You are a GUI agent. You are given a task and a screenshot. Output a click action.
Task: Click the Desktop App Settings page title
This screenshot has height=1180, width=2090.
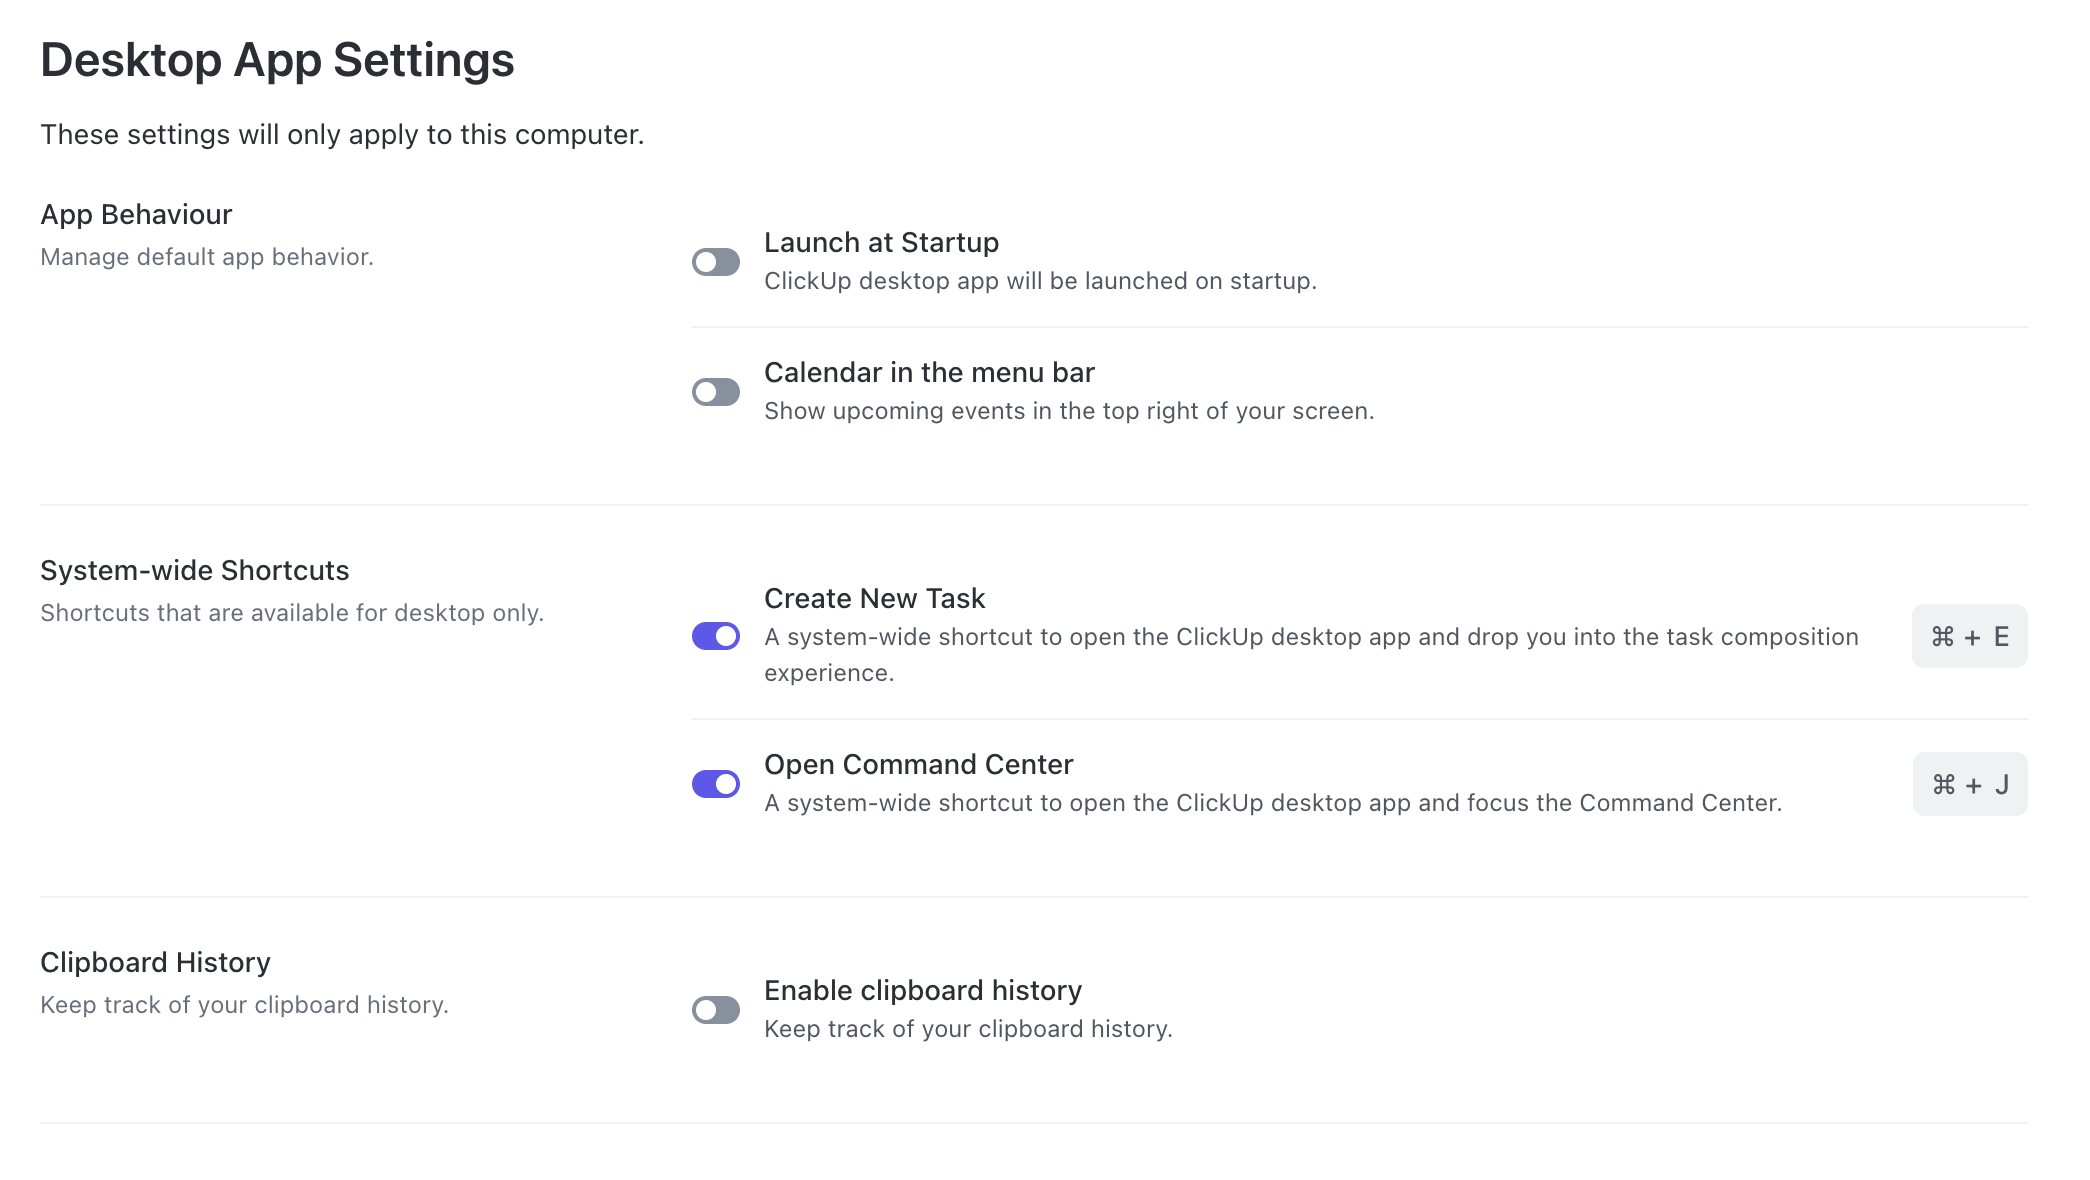(x=277, y=60)
